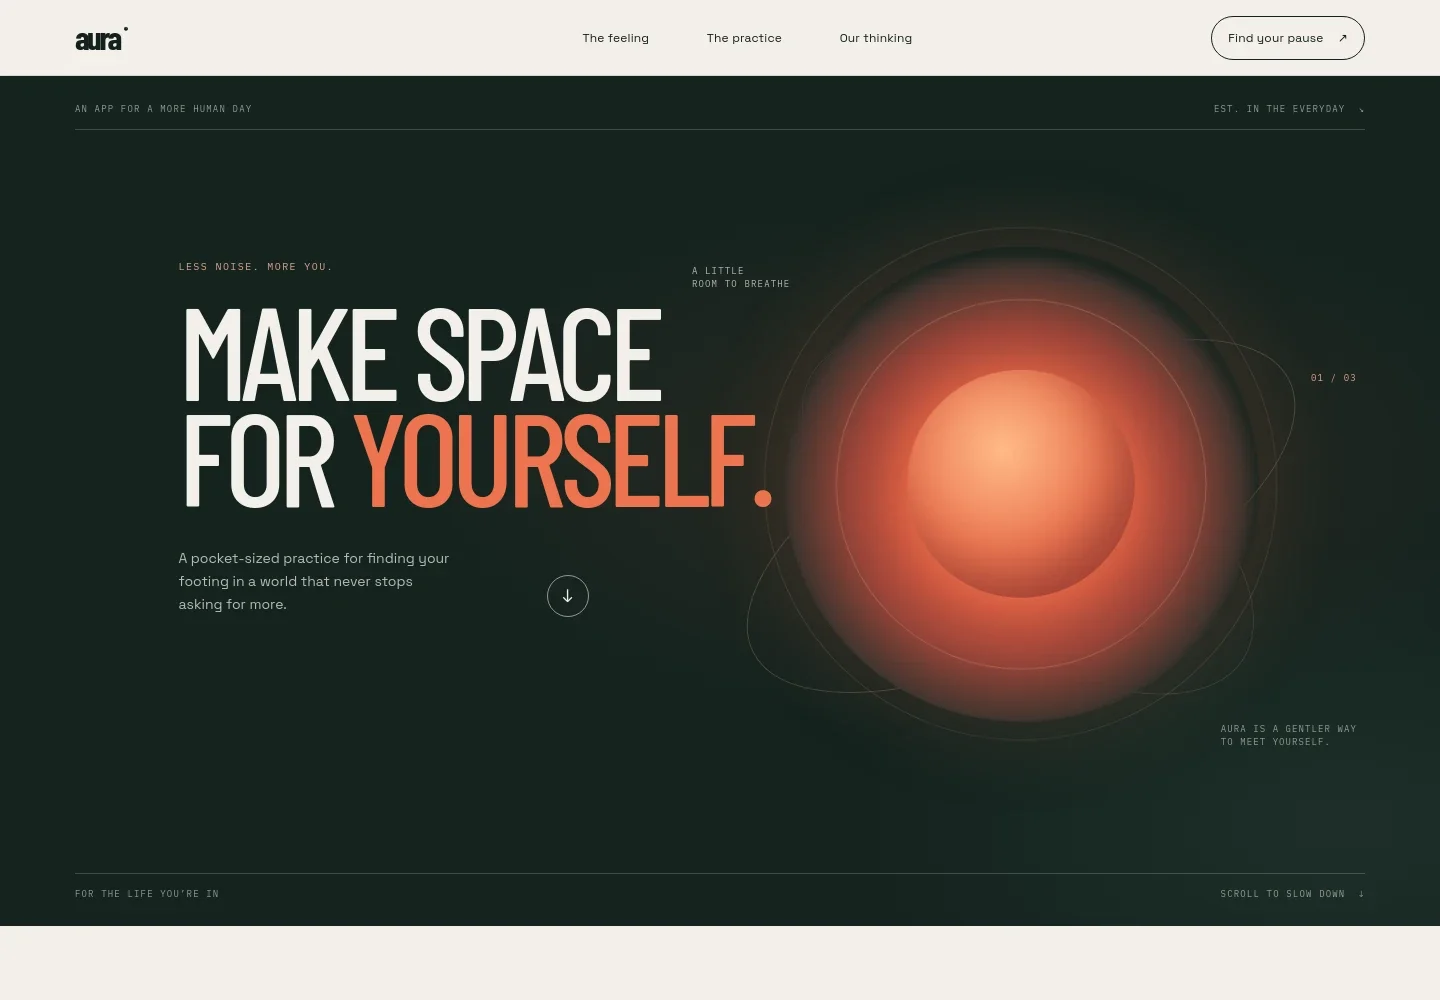This screenshot has width=1440, height=1000.
Task: Click the pocket-sized practice description paragraph
Action: point(314,581)
